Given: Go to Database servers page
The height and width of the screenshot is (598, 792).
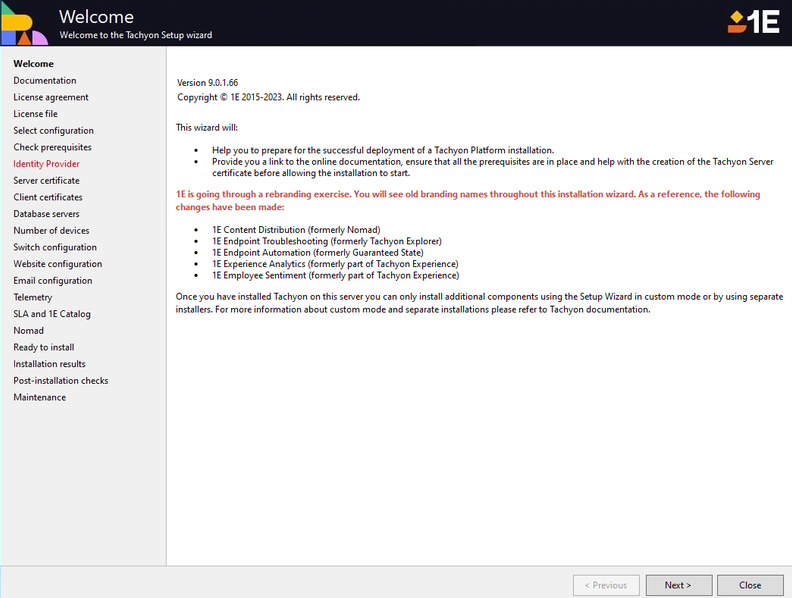Looking at the screenshot, I should pos(46,214).
